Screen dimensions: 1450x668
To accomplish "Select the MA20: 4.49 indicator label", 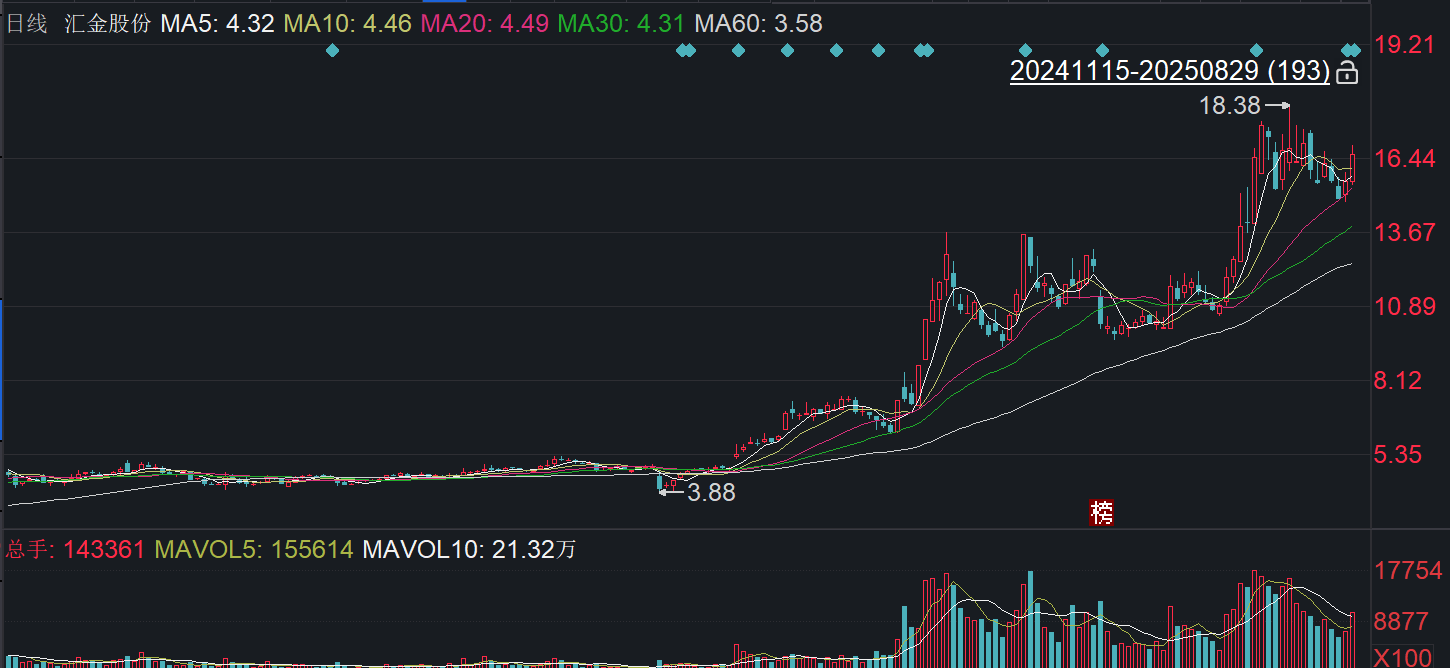I will click(485, 24).
